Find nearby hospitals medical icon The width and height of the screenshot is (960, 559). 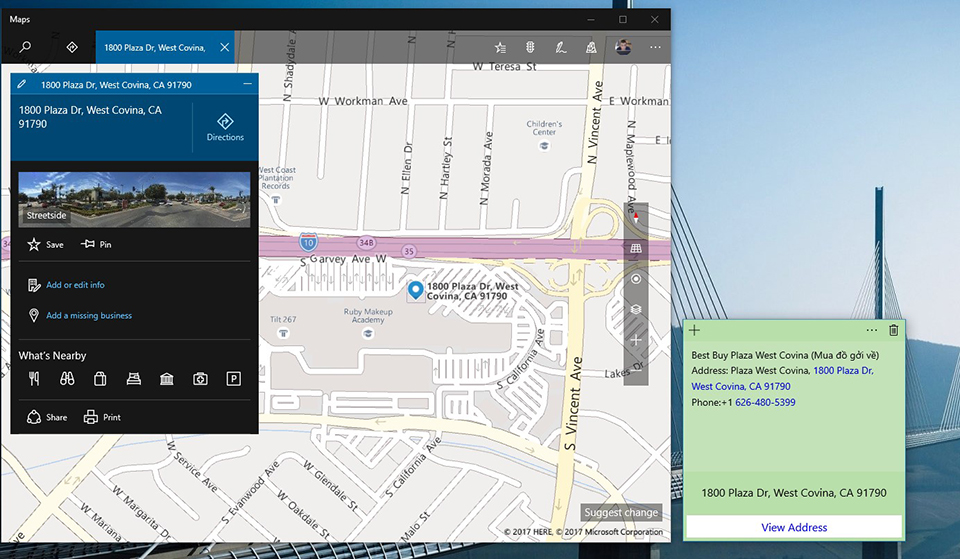[x=200, y=379]
